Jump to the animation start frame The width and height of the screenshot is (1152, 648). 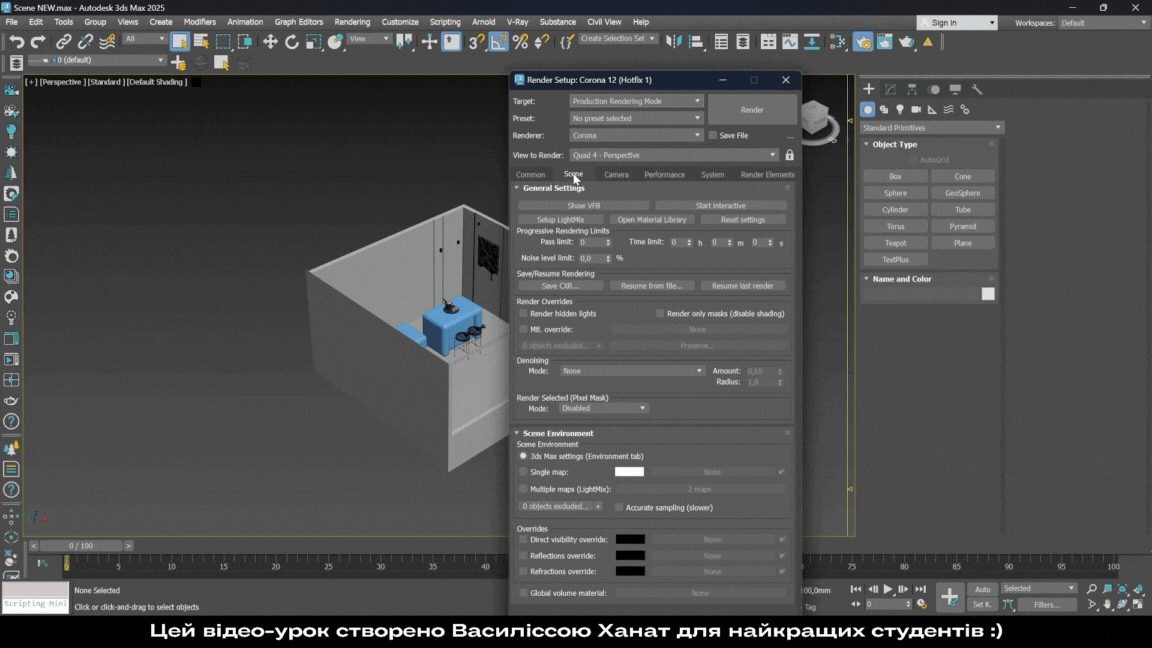coord(856,589)
